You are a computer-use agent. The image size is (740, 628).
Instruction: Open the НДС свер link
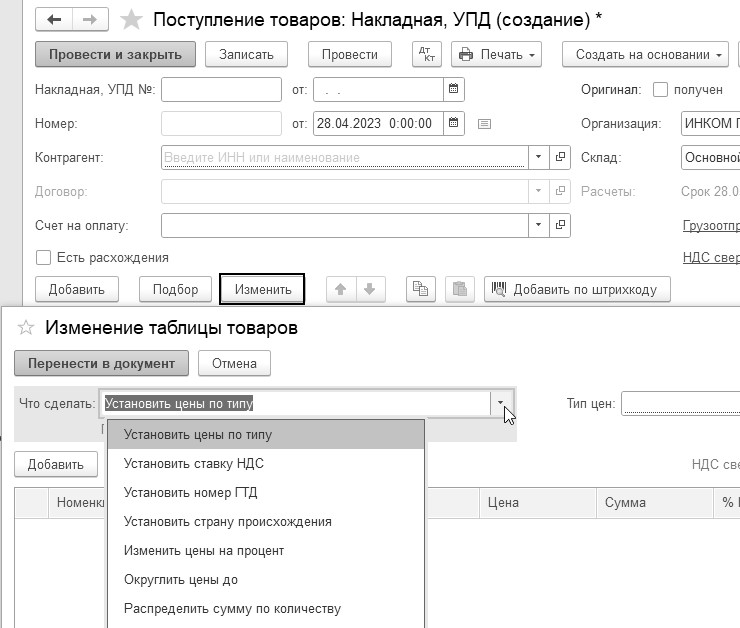coord(711,258)
